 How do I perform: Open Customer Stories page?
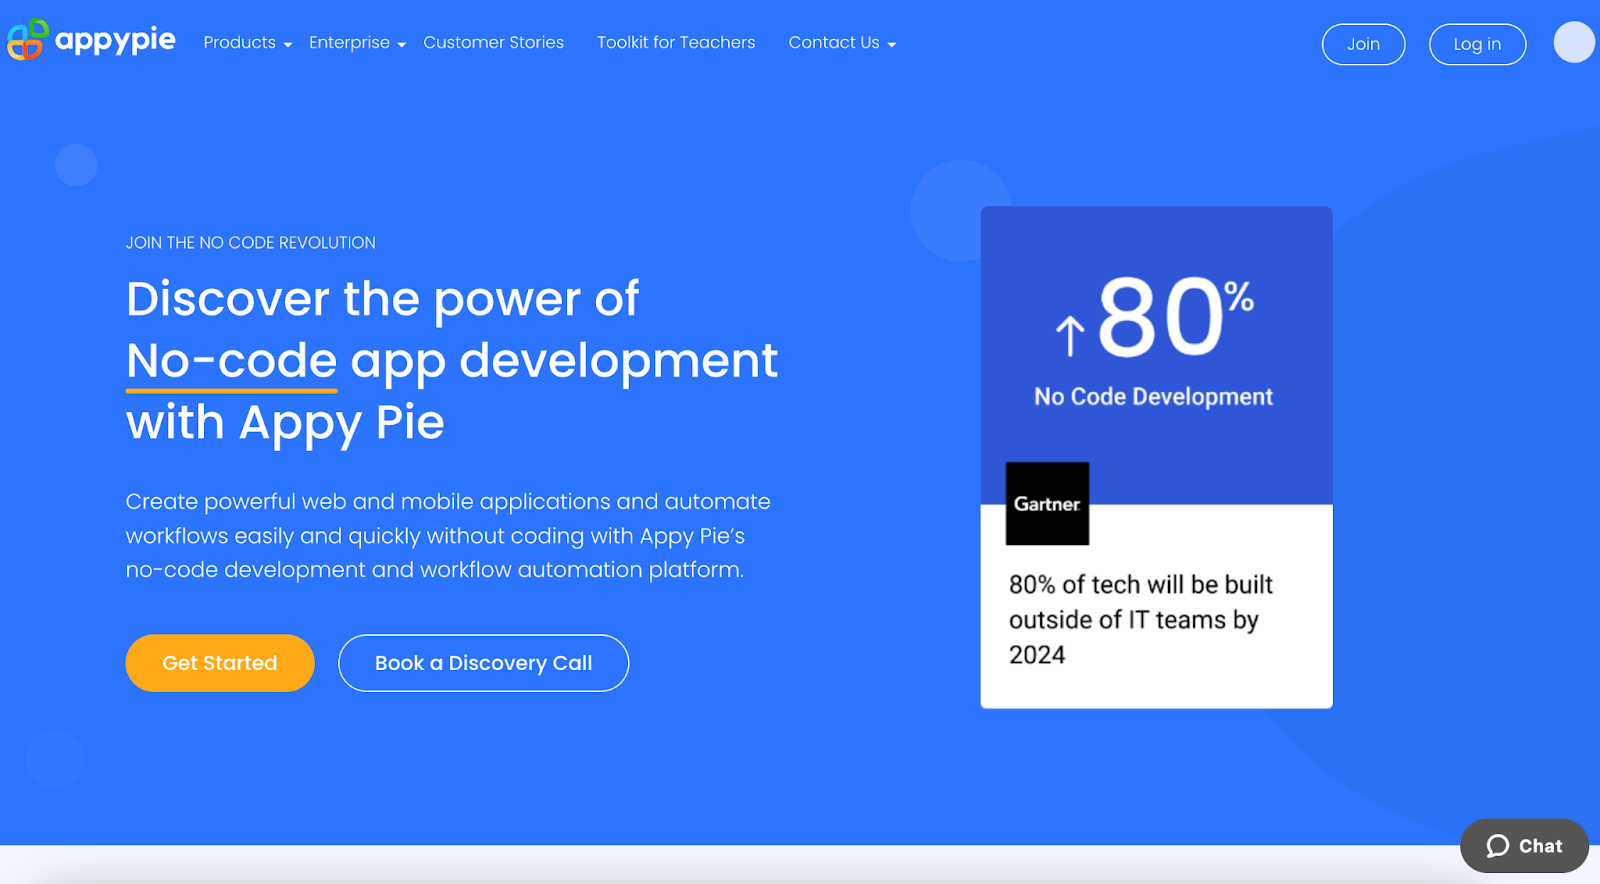tap(493, 42)
